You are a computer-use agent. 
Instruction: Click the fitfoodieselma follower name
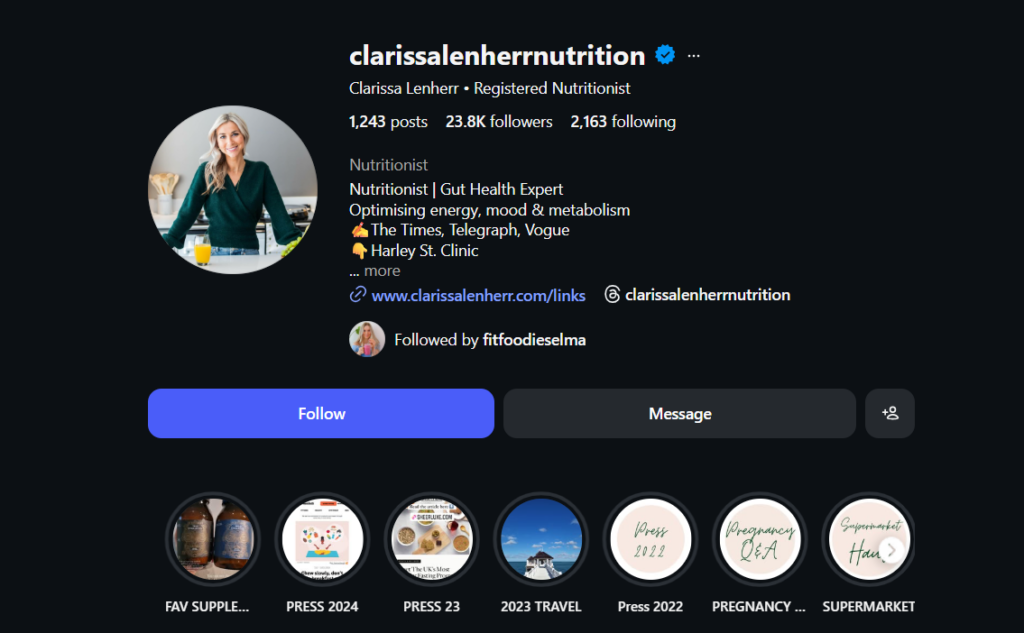(x=534, y=340)
